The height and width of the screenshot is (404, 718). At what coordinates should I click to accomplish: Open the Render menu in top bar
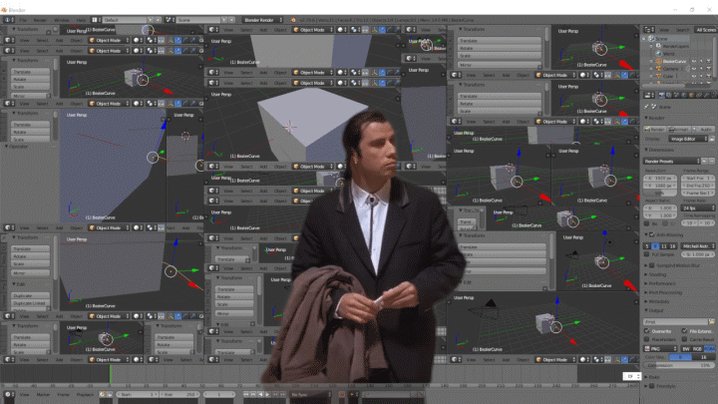(40, 20)
